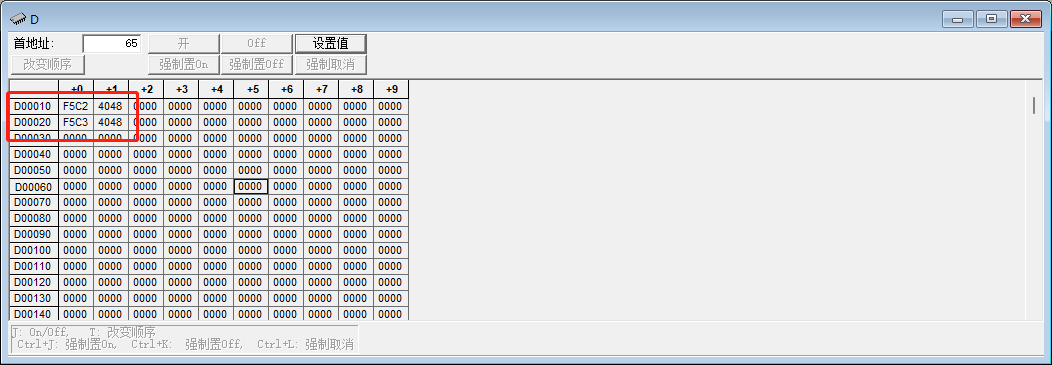This screenshot has height=365, width=1052.
Task: Select cell D00020 +1 containing 4048
Action: (111, 122)
